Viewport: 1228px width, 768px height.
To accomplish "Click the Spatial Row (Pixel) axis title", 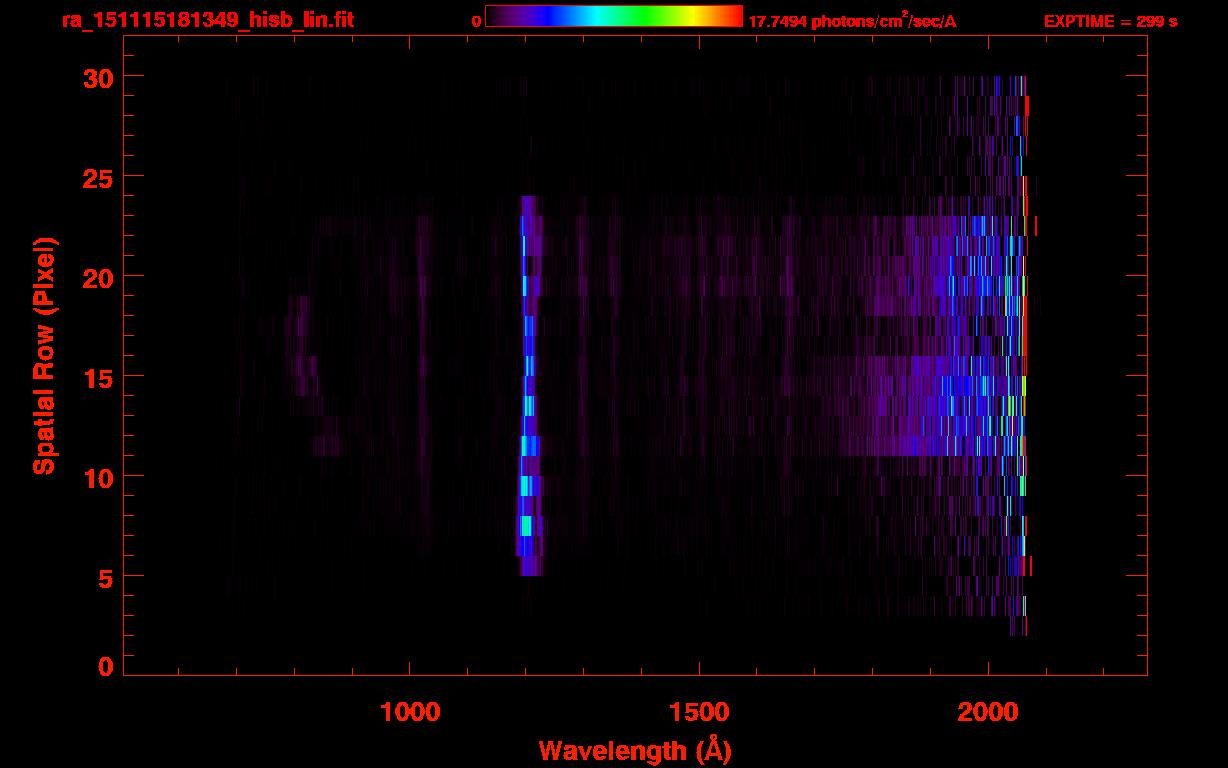I will (44, 356).
